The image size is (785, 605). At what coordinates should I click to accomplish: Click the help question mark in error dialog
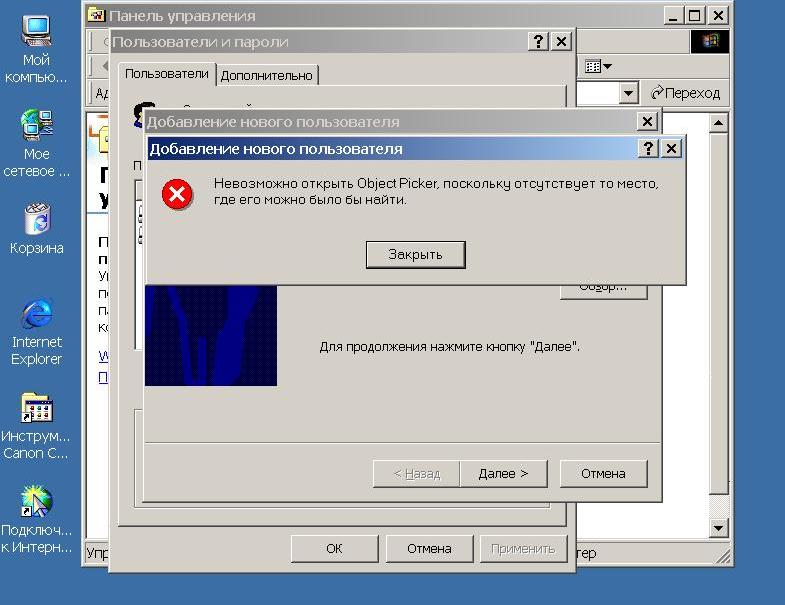point(648,149)
